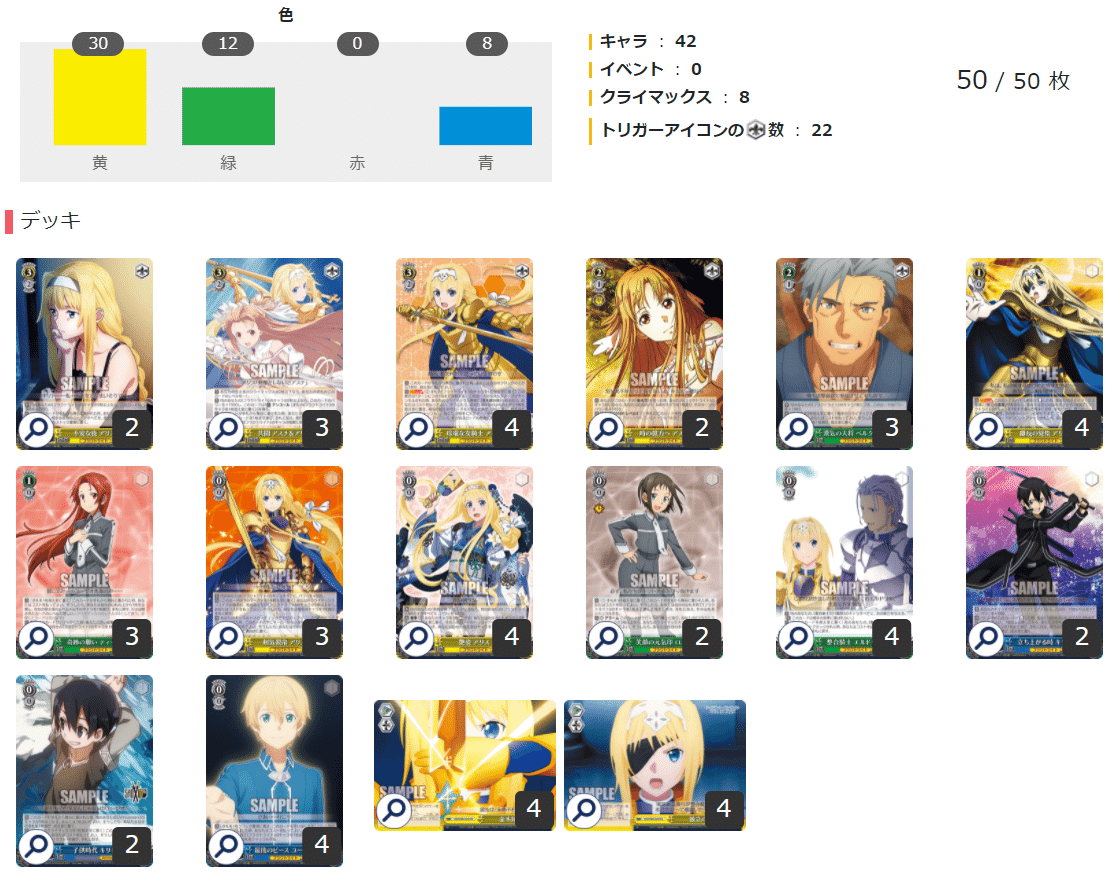This screenshot has height=875, width=1112.
Task: Open the Alice with purple knight card
Action: click(x=844, y=562)
